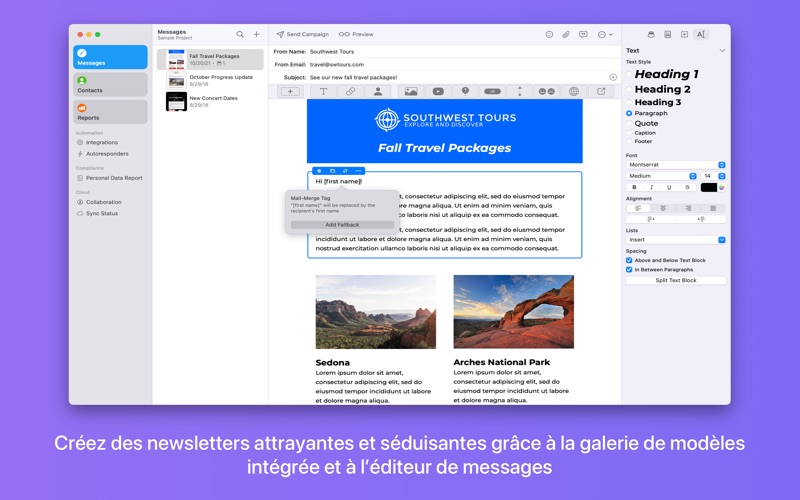Viewport: 800px width, 500px height.
Task: Select the Quote text style
Action: tap(642, 123)
